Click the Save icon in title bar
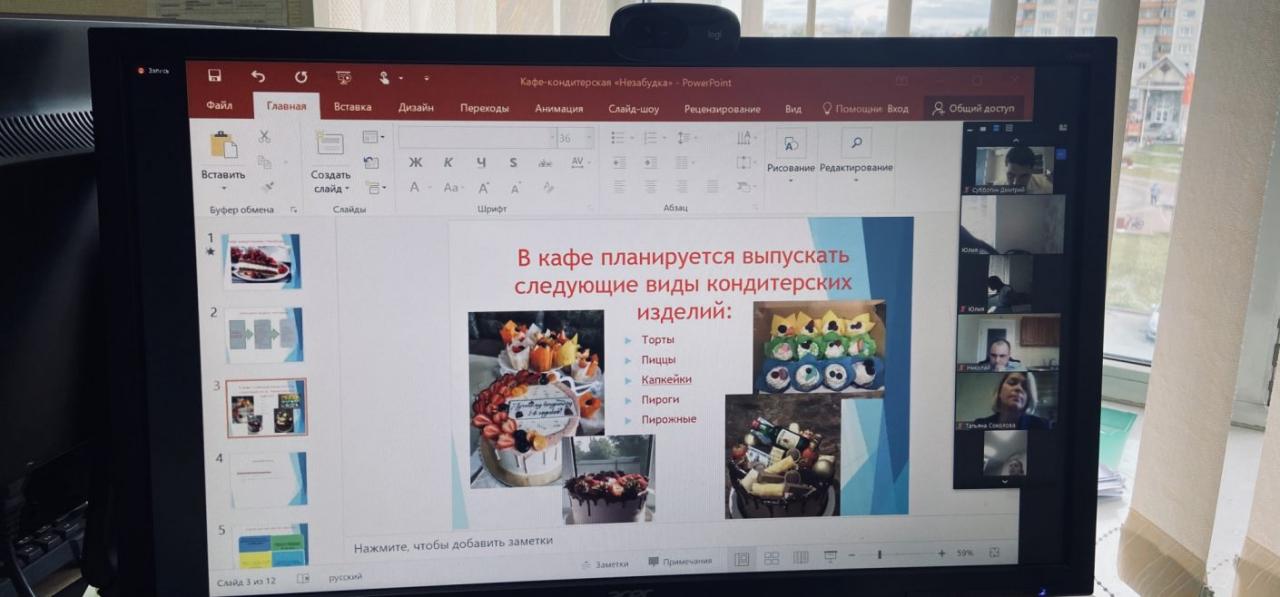This screenshot has width=1280, height=597. (214, 76)
